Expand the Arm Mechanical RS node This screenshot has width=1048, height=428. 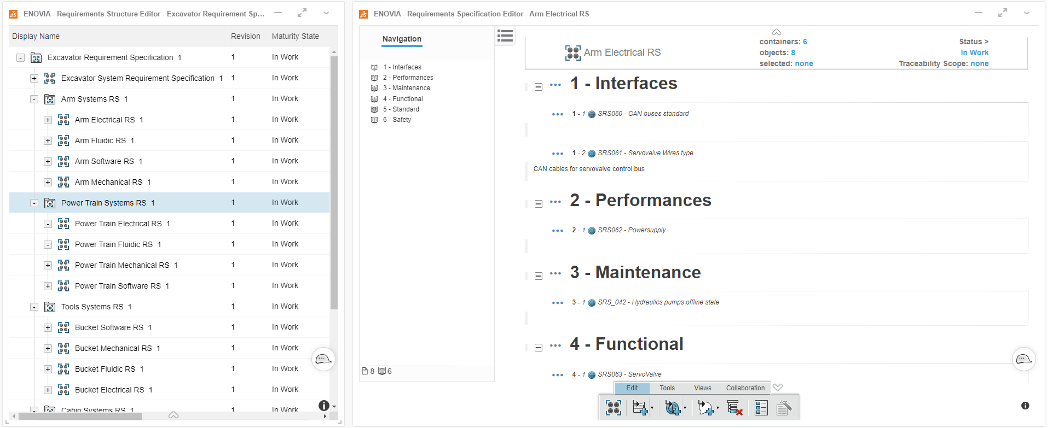[x=47, y=182]
